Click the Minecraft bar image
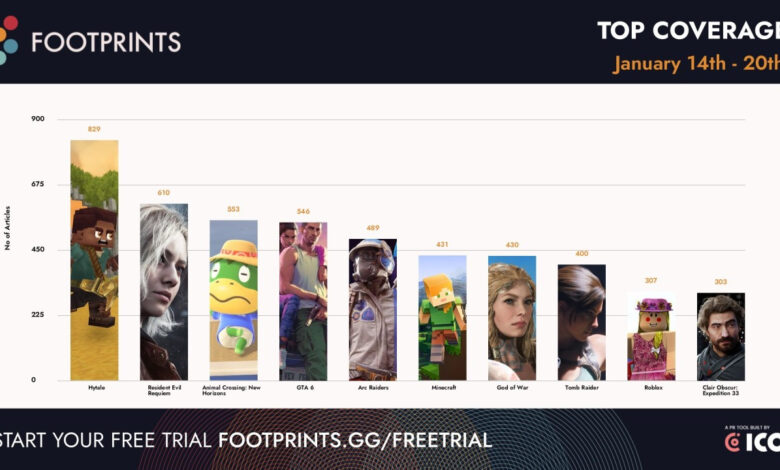Screen dimensions: 780x470 tap(442, 317)
